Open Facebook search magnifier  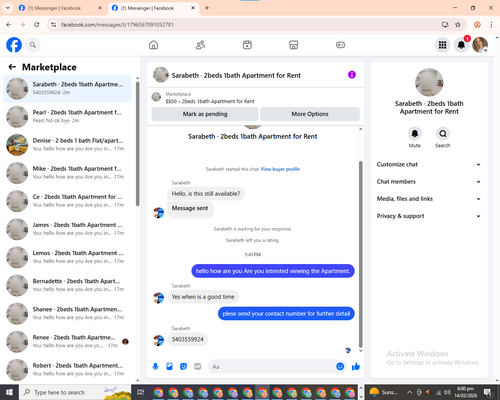pyautogui.click(x=33, y=45)
